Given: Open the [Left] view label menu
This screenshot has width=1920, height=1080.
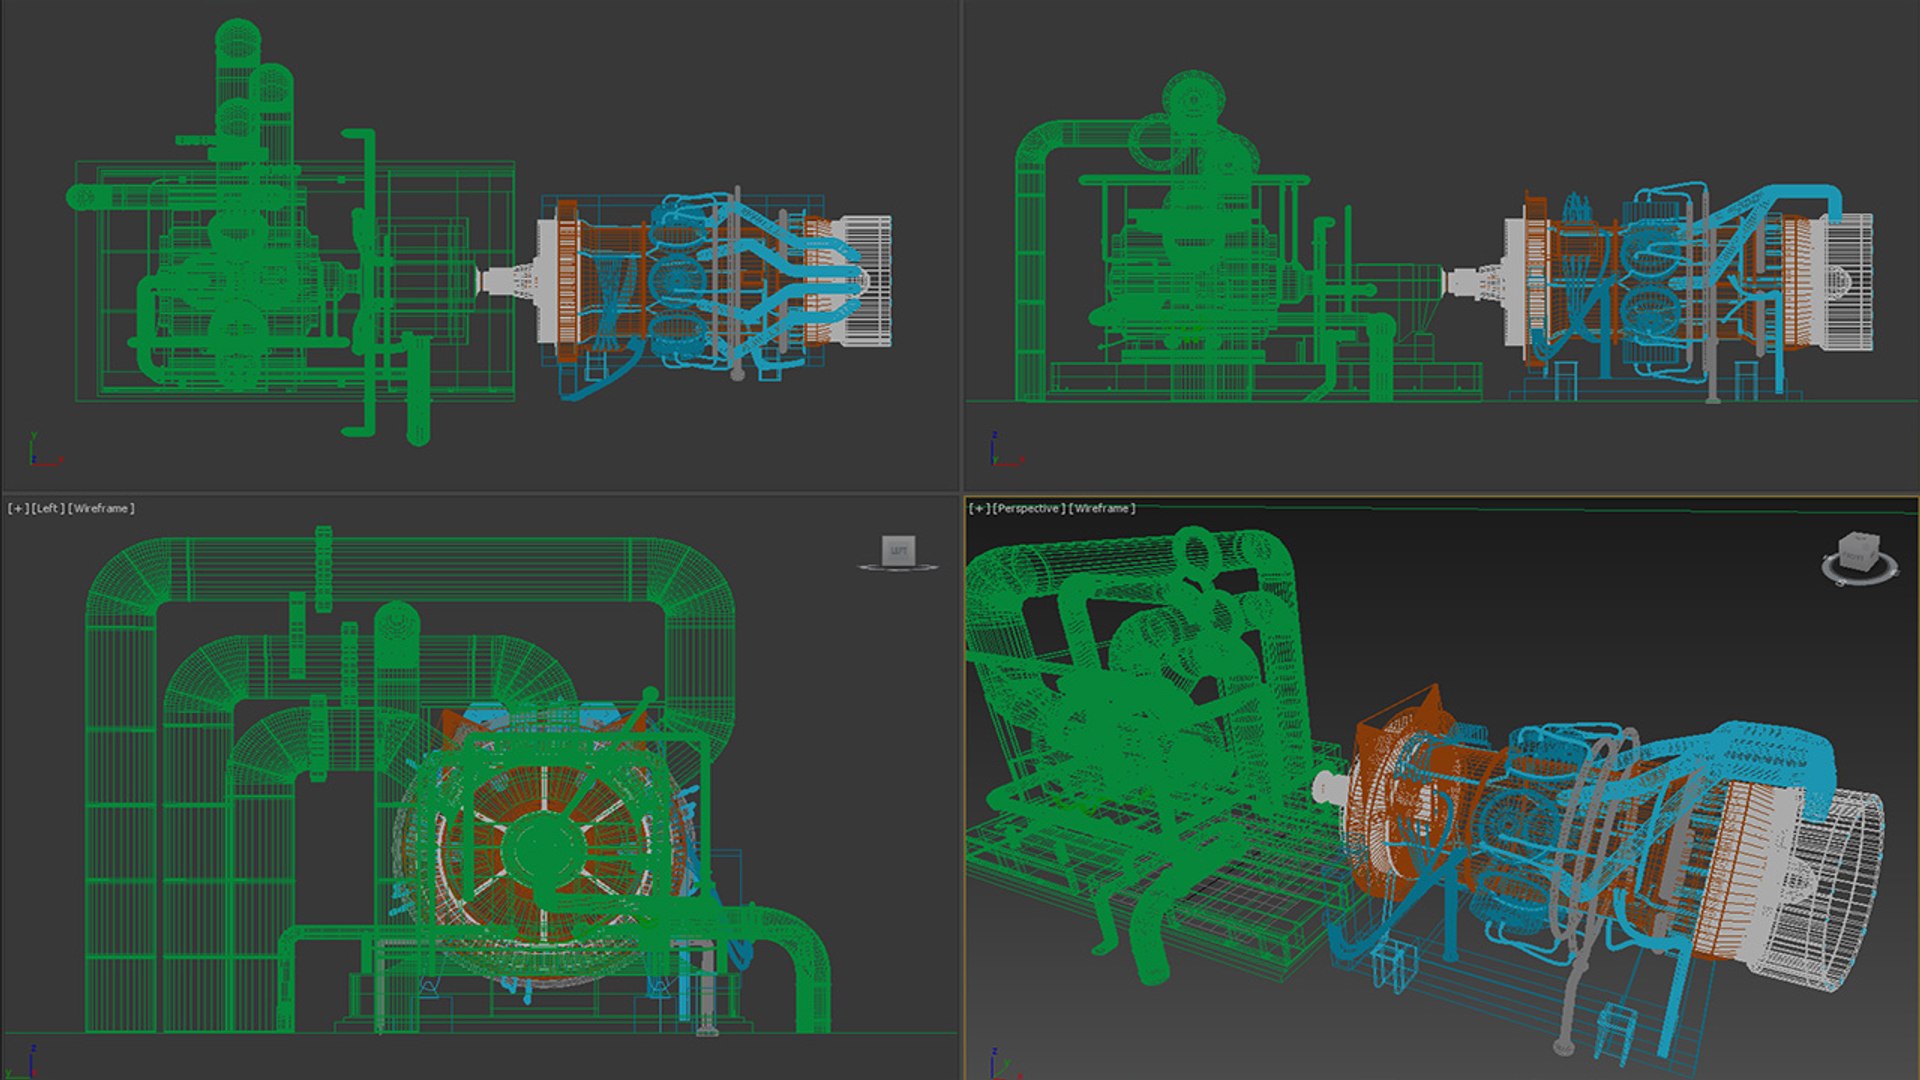Looking at the screenshot, I should [47, 509].
